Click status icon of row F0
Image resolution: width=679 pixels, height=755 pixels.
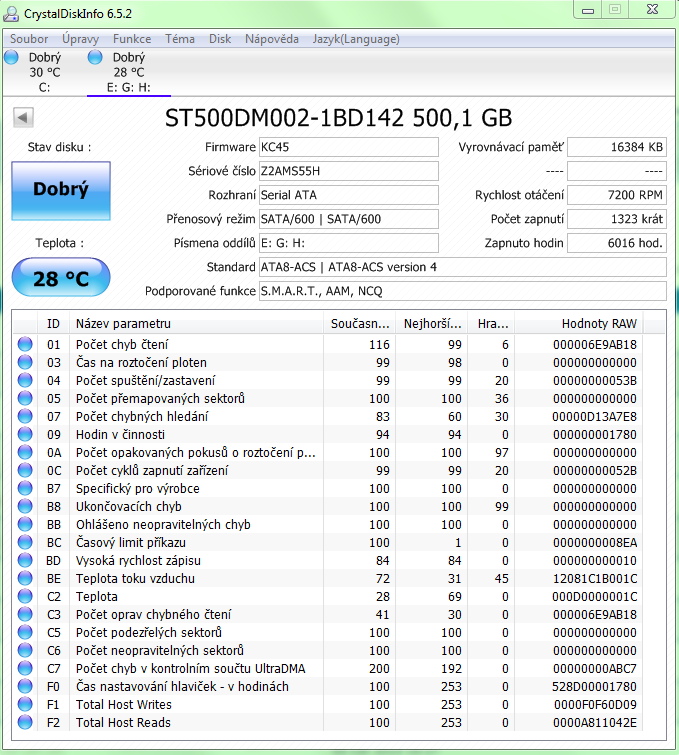click(x=25, y=686)
